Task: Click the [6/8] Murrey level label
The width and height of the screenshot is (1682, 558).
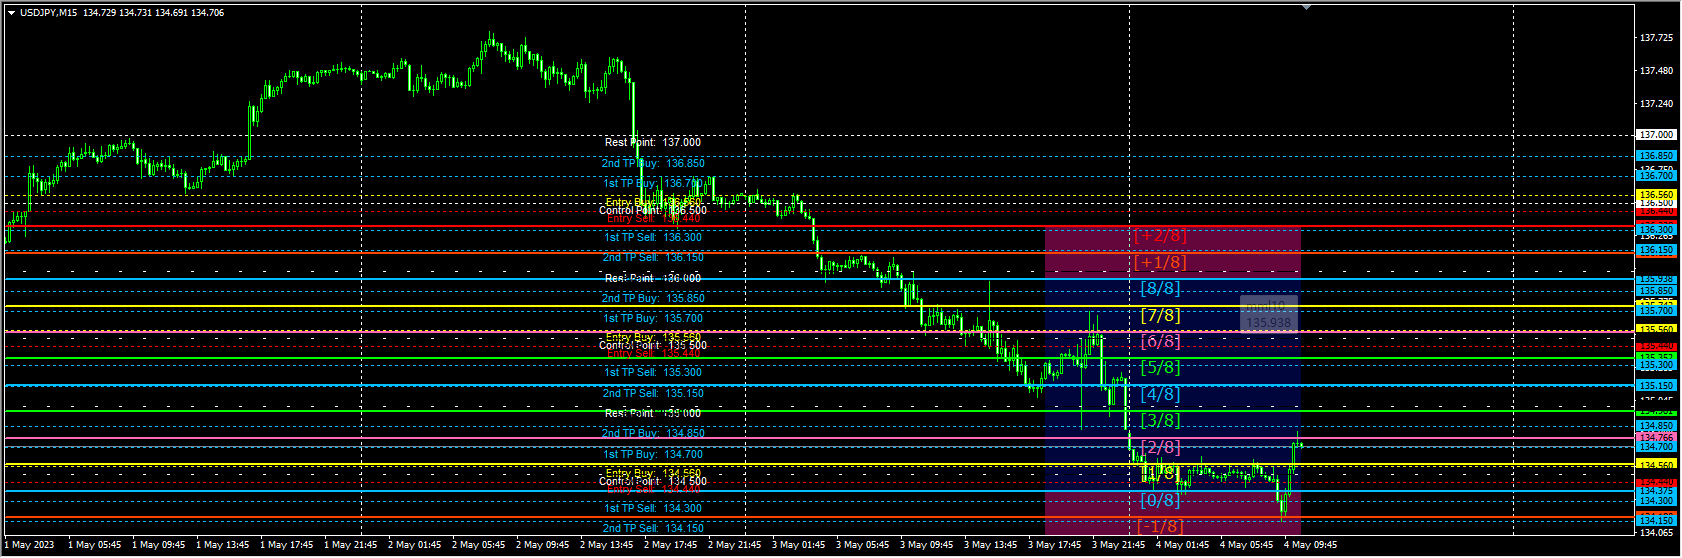Action: (x=1160, y=342)
